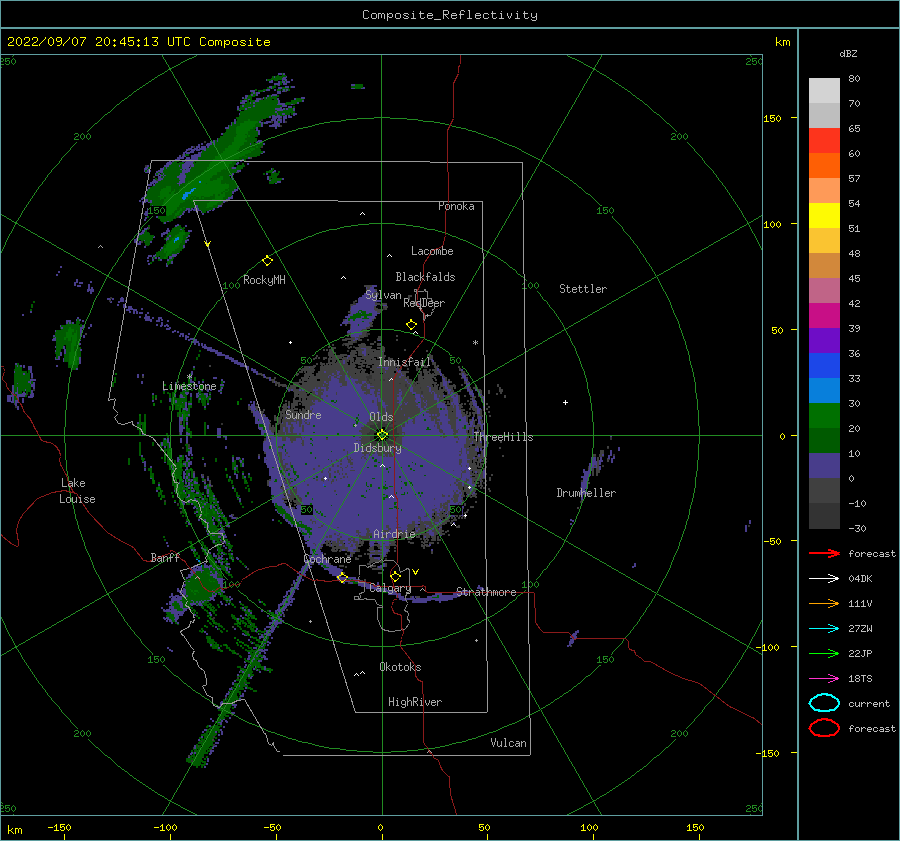Click the 'Drumheller' city label
Viewport: 900px width, 841px height.
tap(586, 493)
